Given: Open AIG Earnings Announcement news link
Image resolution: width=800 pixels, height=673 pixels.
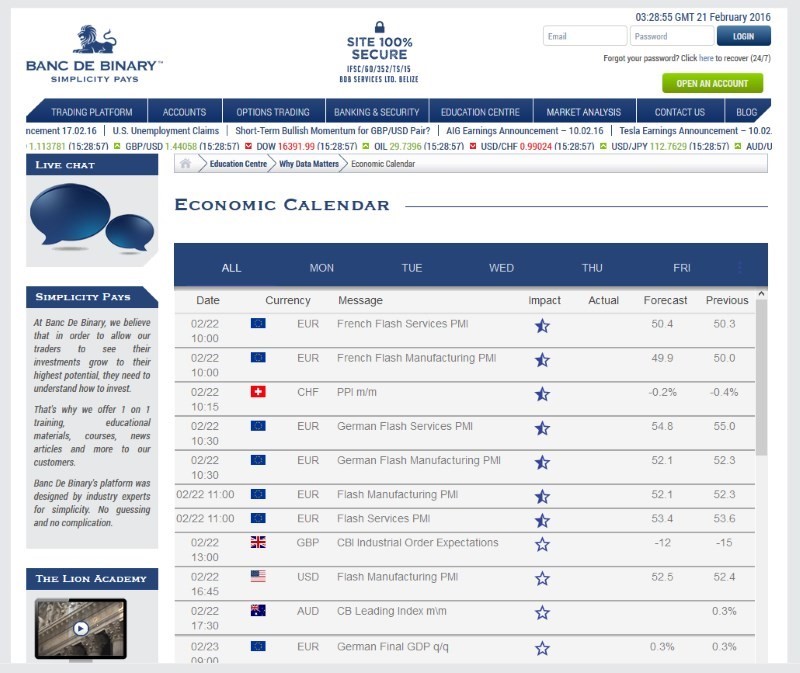Looking at the screenshot, I should pyautogui.click(x=524, y=131).
